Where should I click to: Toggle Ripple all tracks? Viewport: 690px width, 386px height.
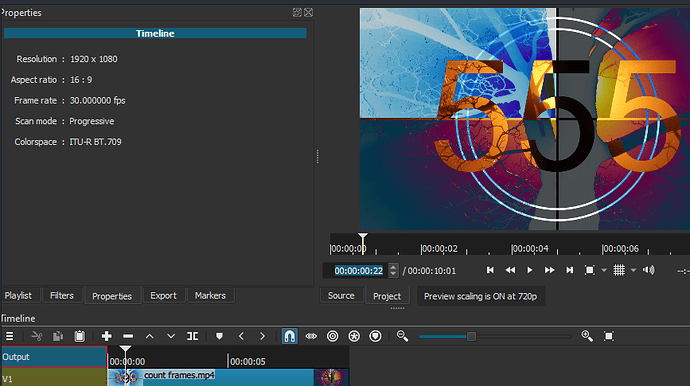(354, 336)
